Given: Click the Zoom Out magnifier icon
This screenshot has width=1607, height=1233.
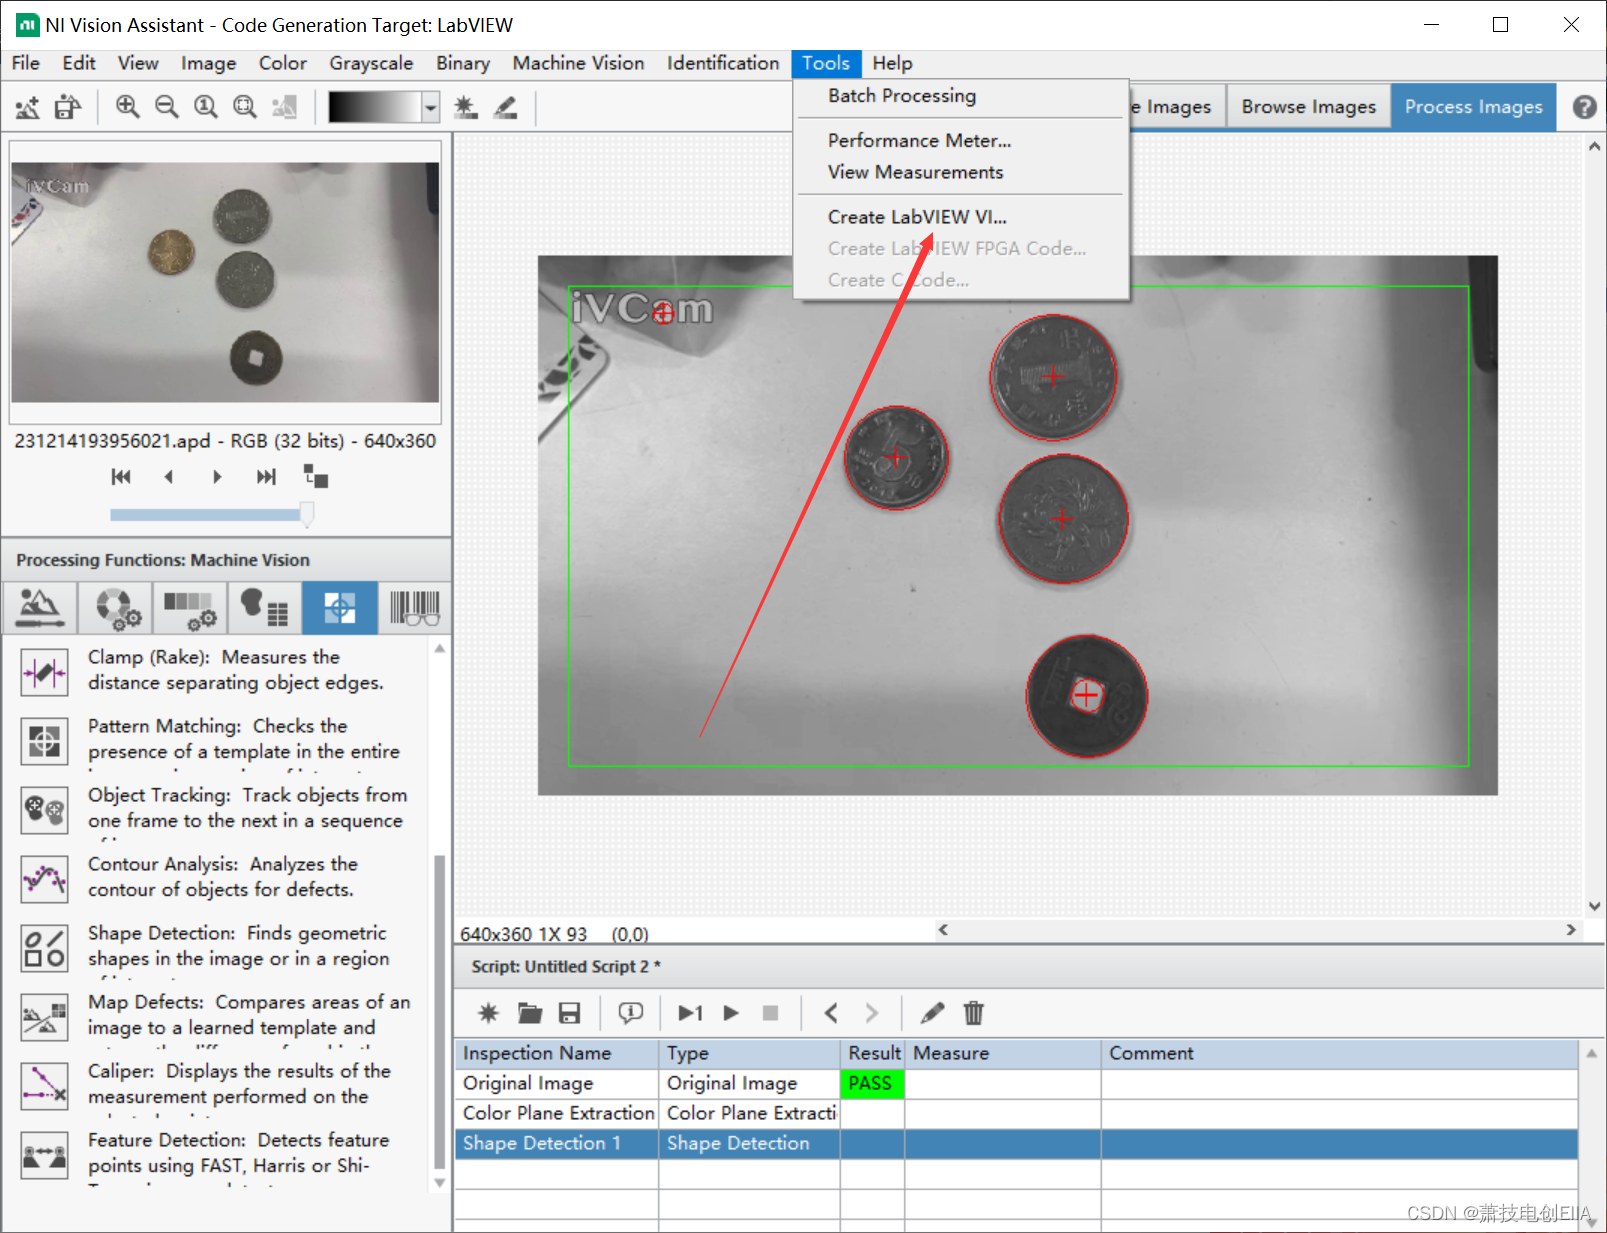Looking at the screenshot, I should tap(166, 107).
